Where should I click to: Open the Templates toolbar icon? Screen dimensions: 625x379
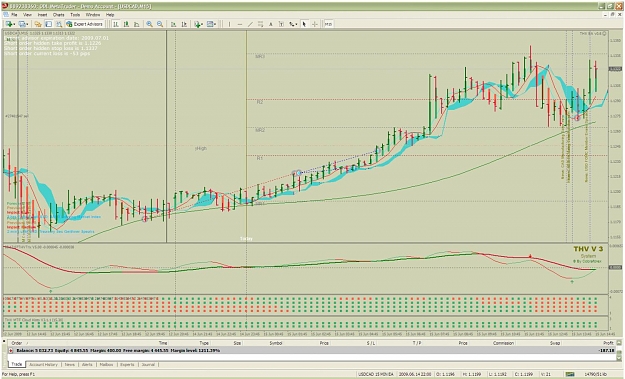point(210,24)
